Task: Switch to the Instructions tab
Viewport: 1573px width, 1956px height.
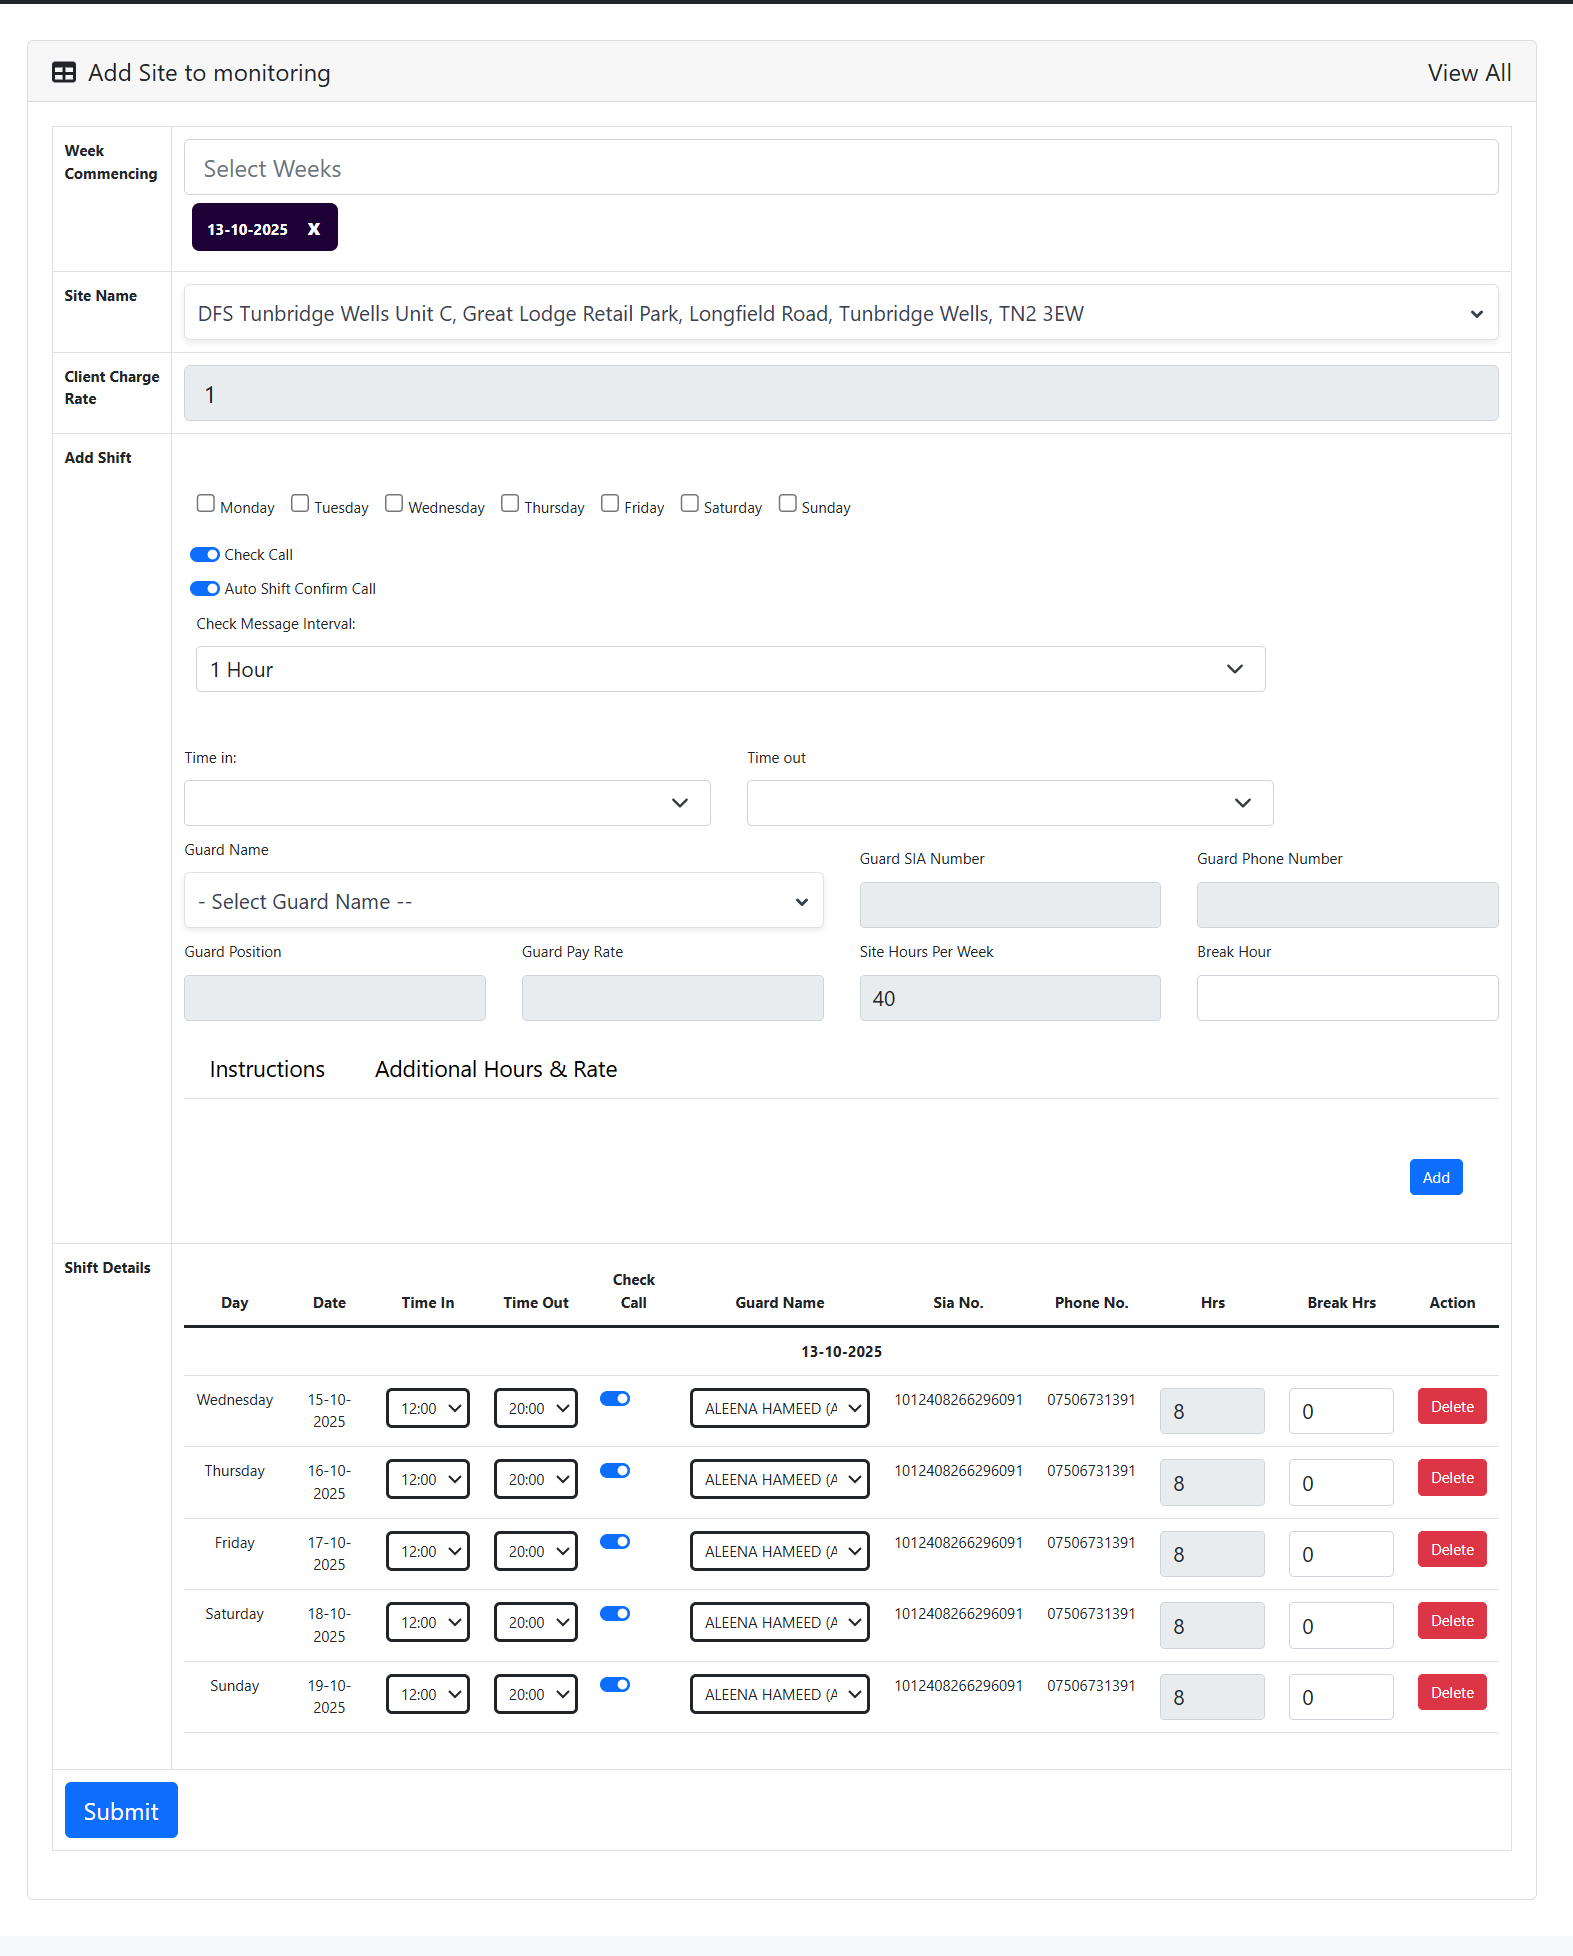Action: click(x=267, y=1070)
